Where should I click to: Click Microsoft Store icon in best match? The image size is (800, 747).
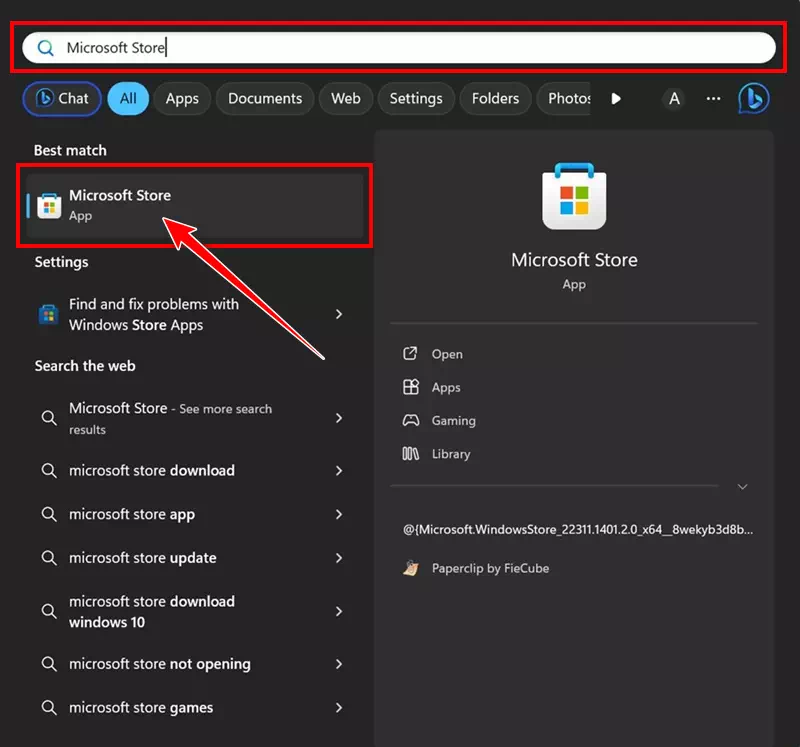point(49,206)
